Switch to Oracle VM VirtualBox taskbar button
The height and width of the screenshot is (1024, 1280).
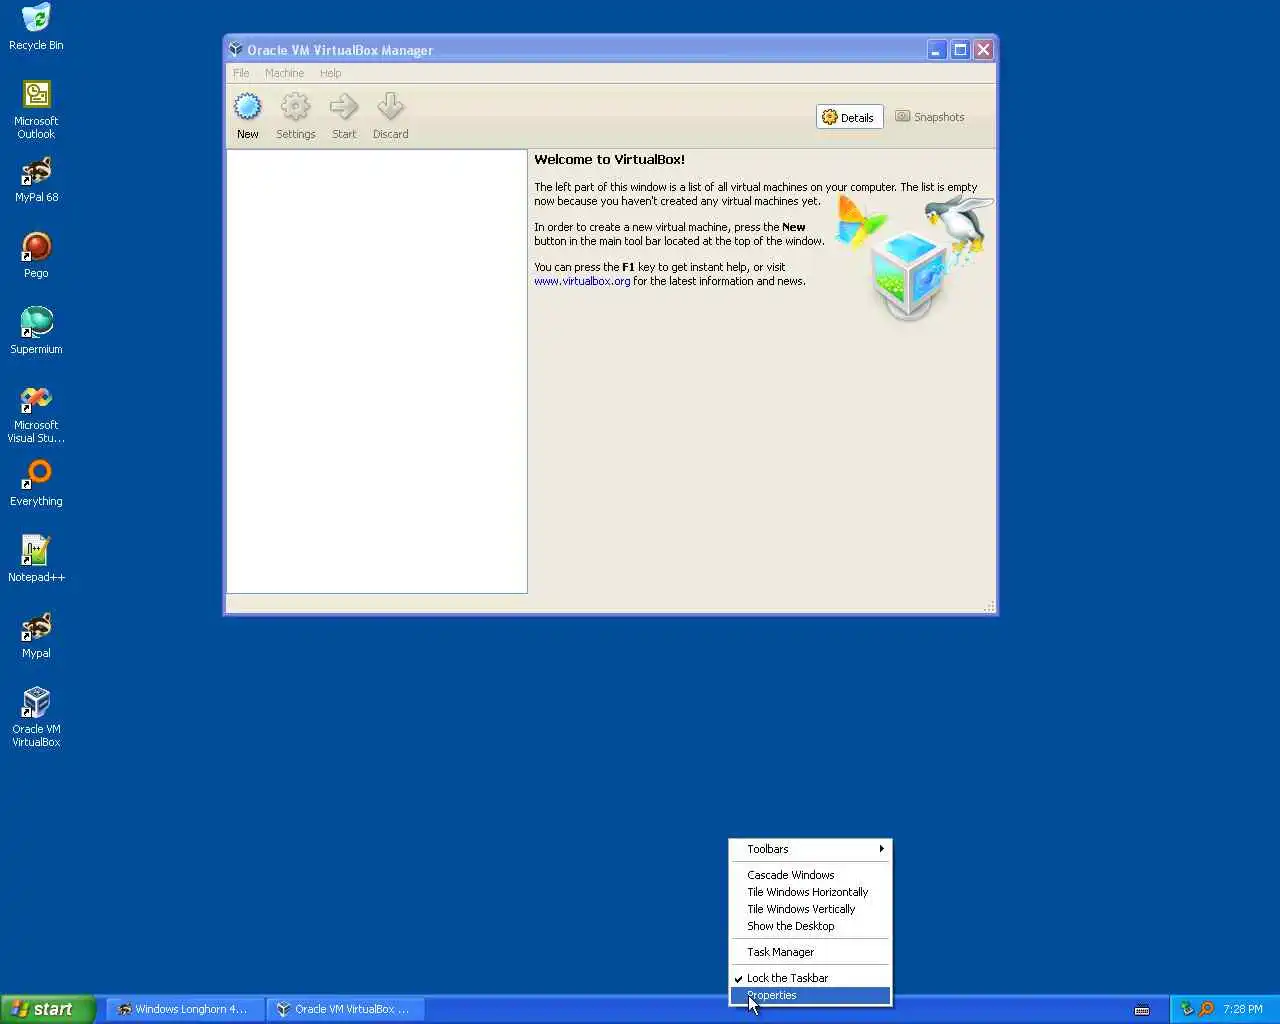(346, 1009)
